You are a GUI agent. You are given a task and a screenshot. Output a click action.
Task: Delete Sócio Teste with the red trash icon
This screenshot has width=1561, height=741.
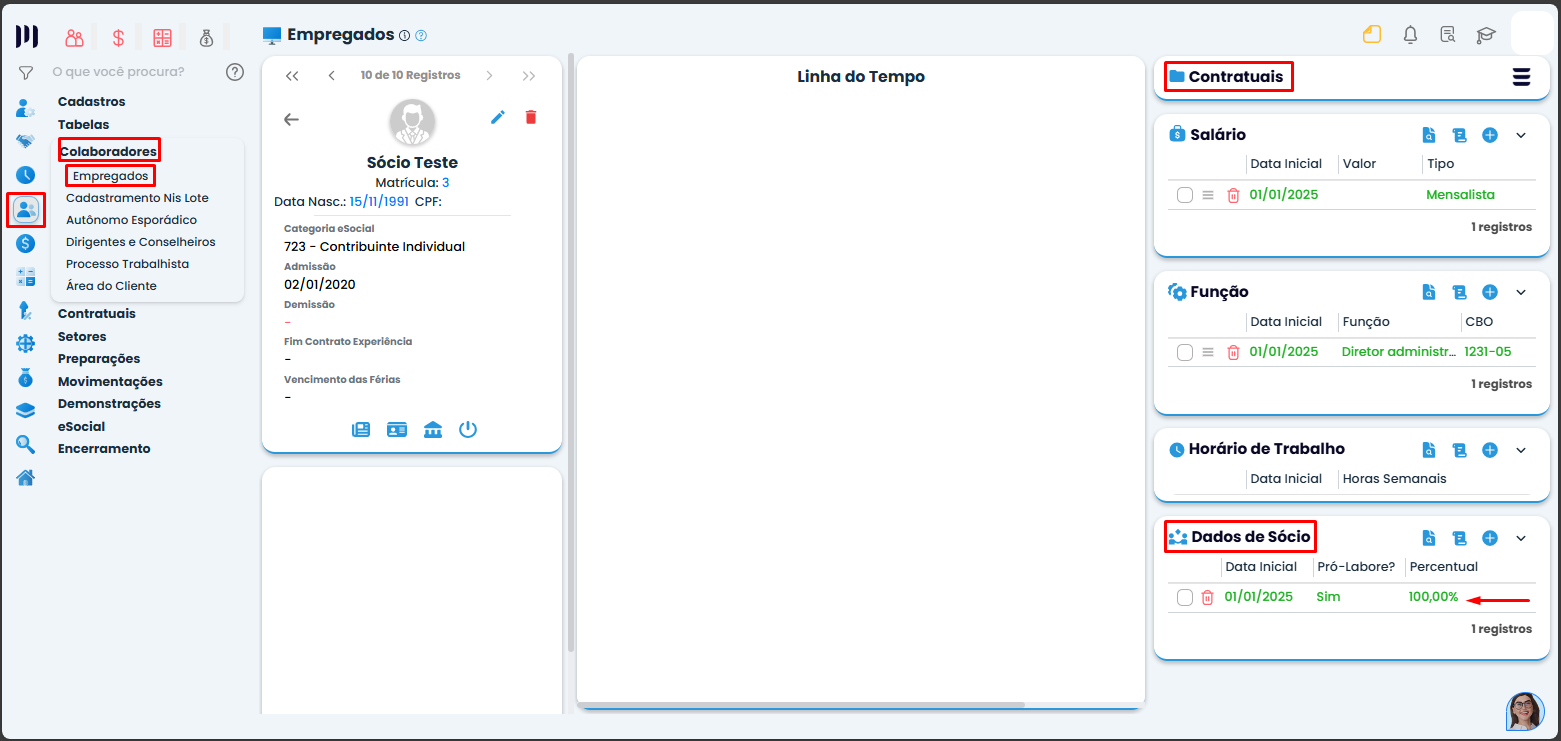531,117
